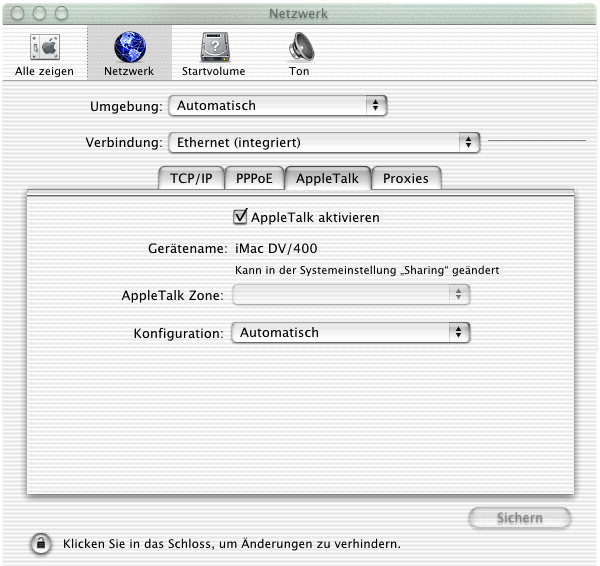This screenshot has height=566, width=600.
Task: Close the Netzwerk window
Action: (x=17, y=14)
